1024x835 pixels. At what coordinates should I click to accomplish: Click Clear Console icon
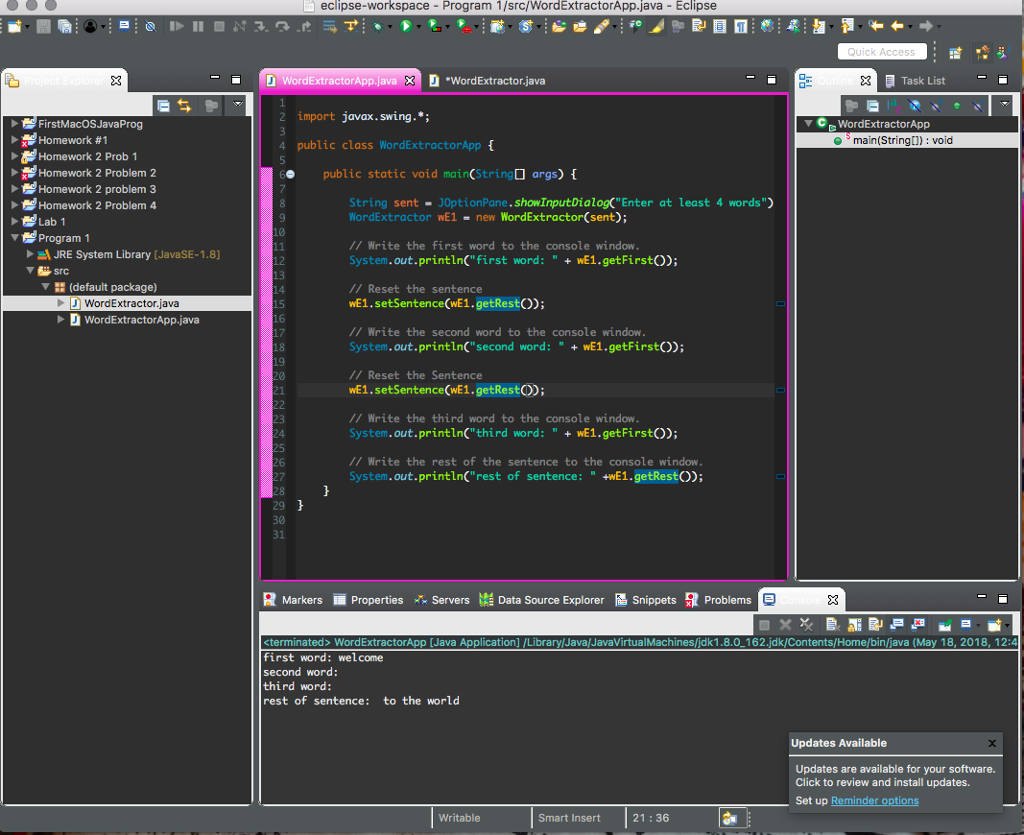point(832,625)
